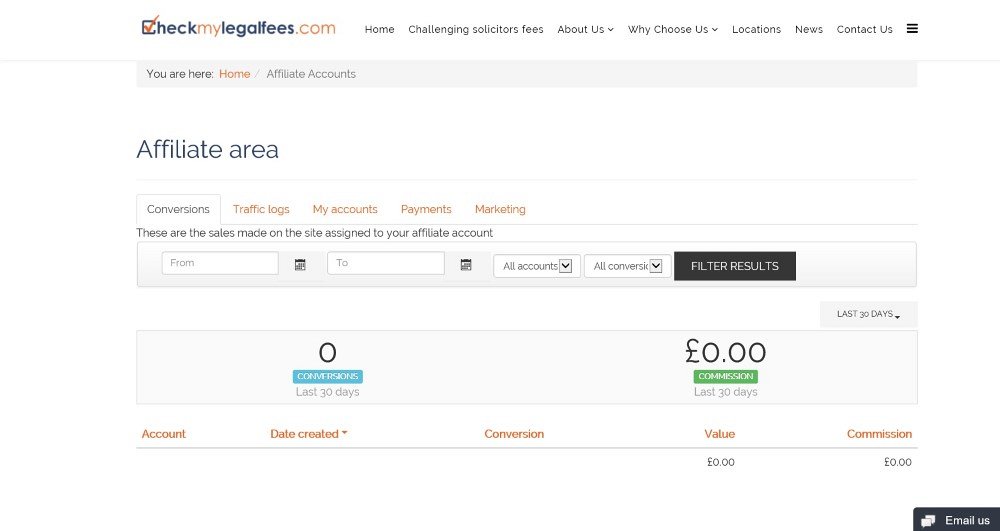Switch to the My accounts tab

(345, 210)
